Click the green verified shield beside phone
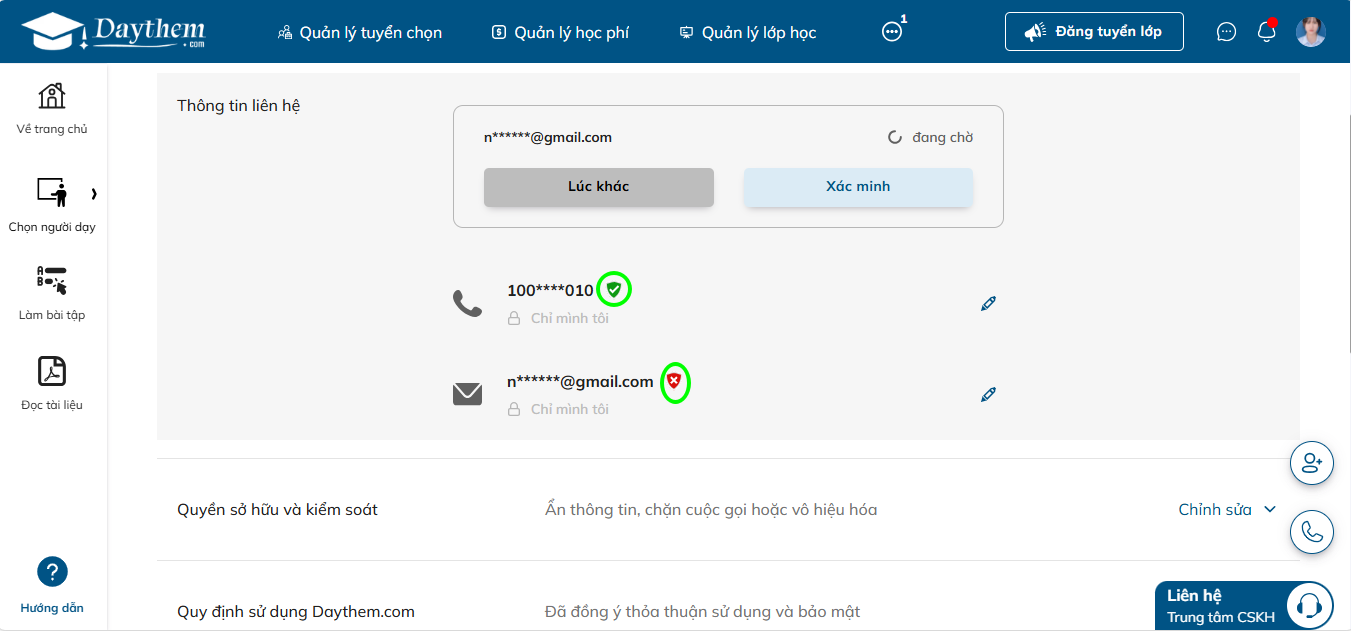 (x=615, y=290)
